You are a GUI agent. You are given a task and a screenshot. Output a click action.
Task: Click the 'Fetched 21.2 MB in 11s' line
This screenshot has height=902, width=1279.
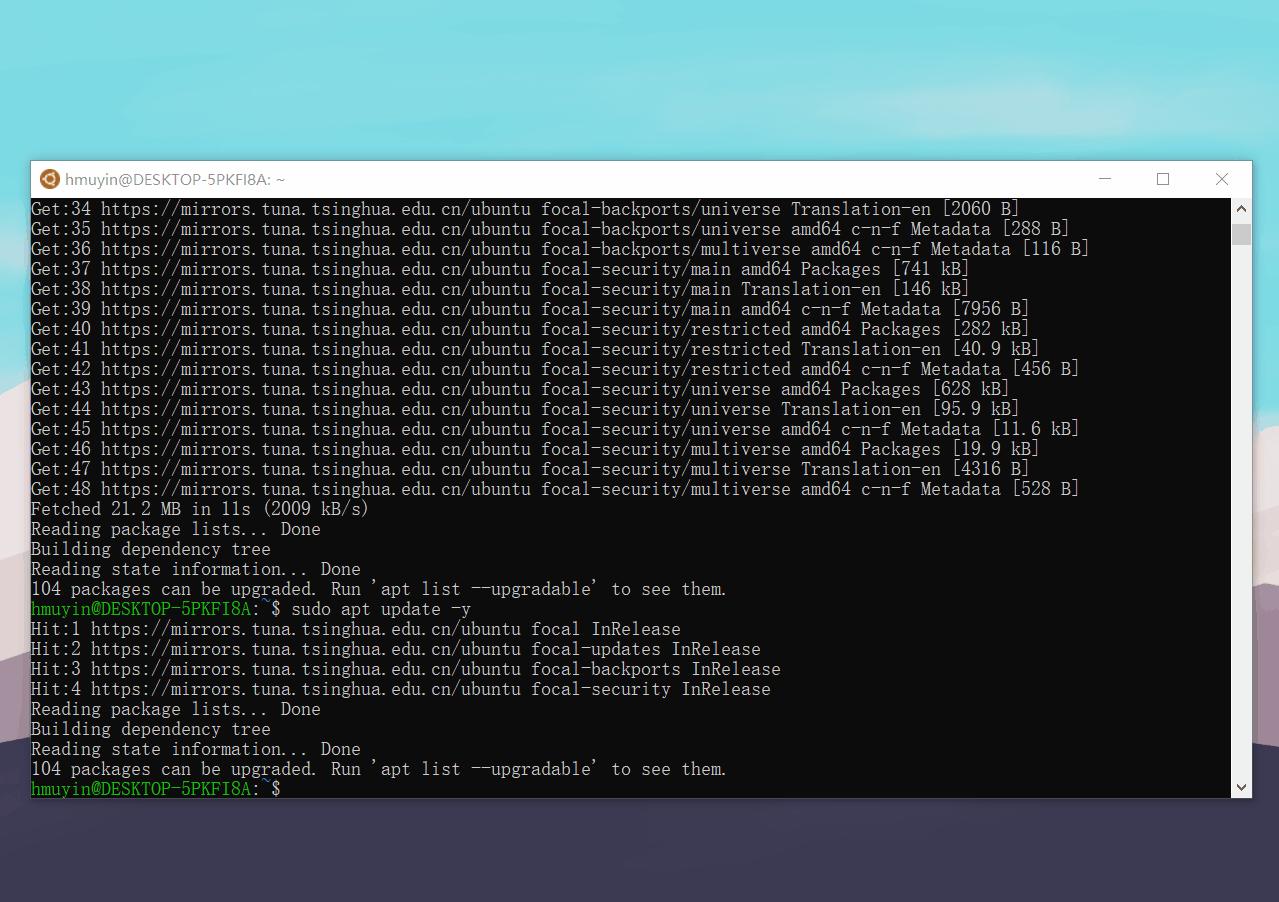click(200, 509)
